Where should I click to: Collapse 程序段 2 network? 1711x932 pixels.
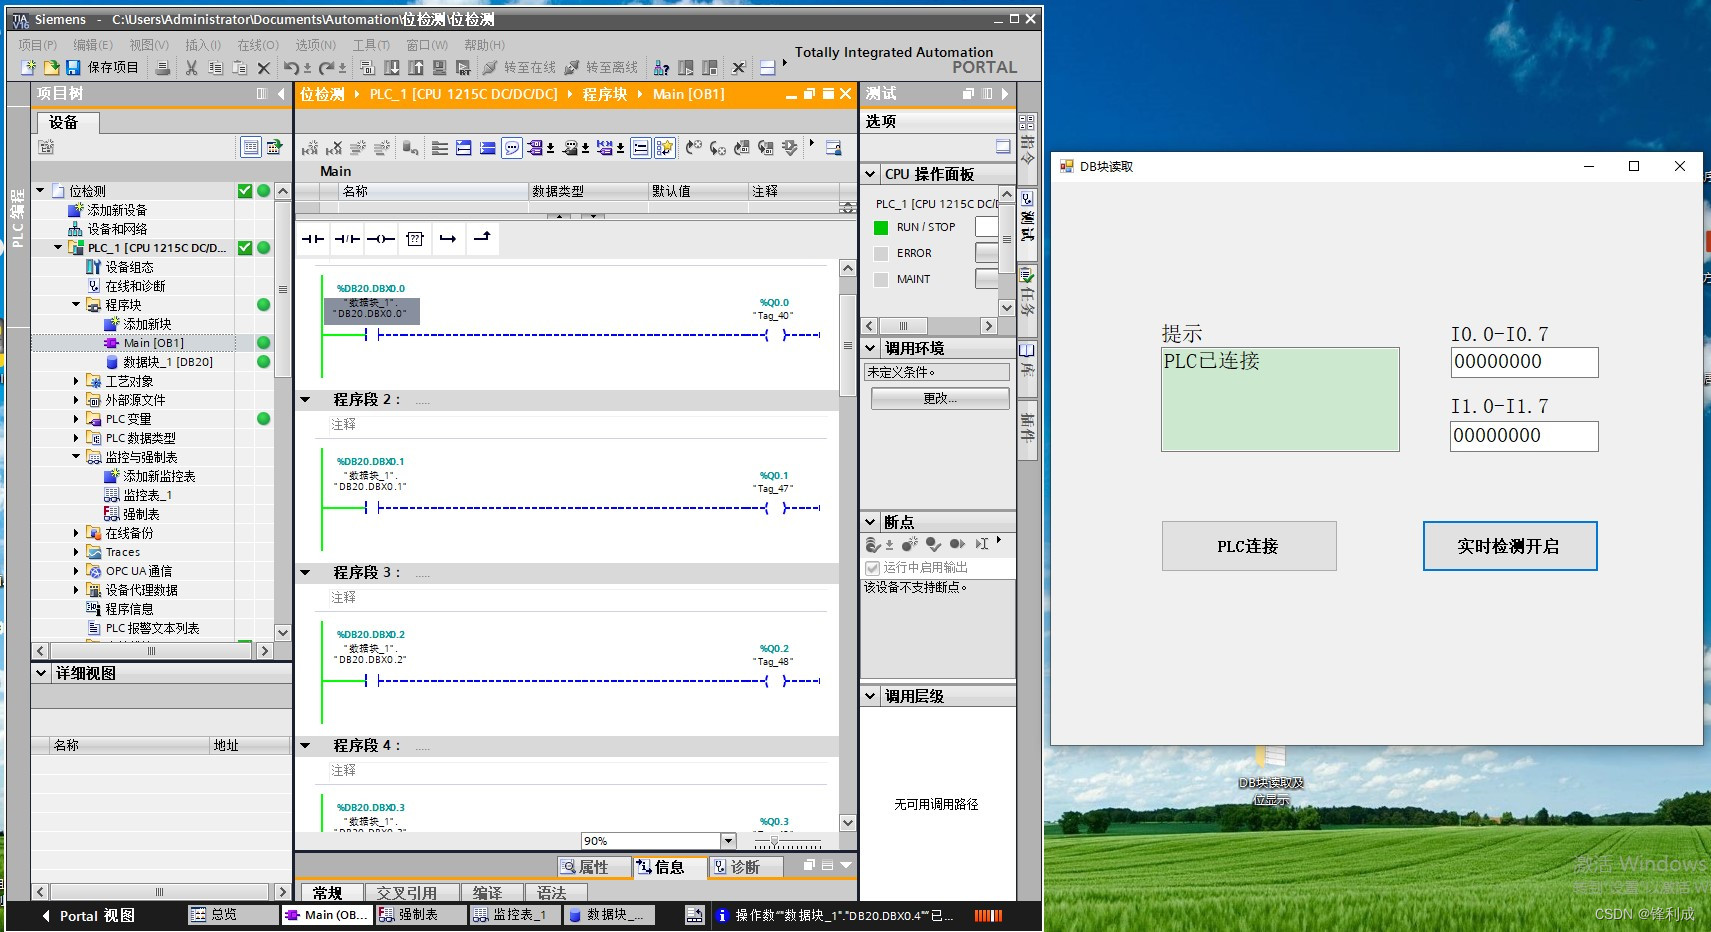pos(306,399)
